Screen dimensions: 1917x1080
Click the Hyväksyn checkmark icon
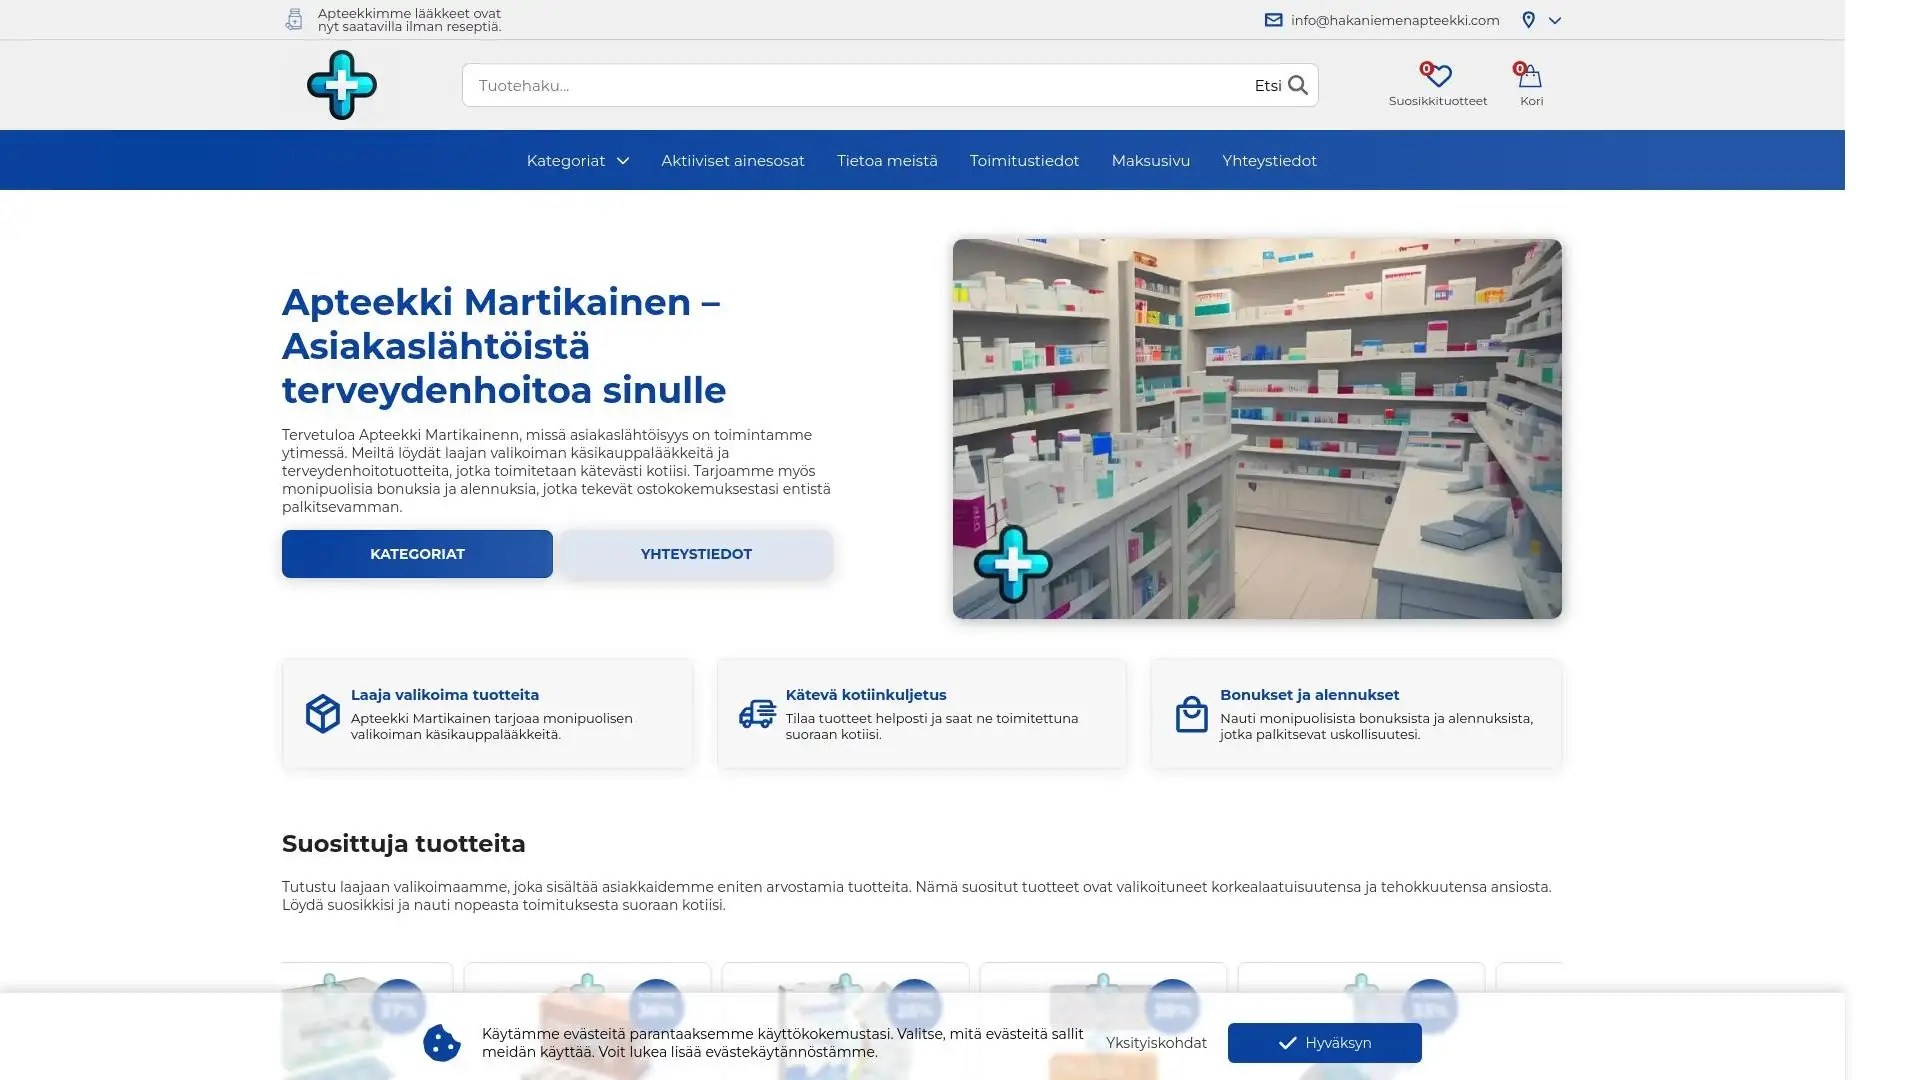pos(1287,1043)
